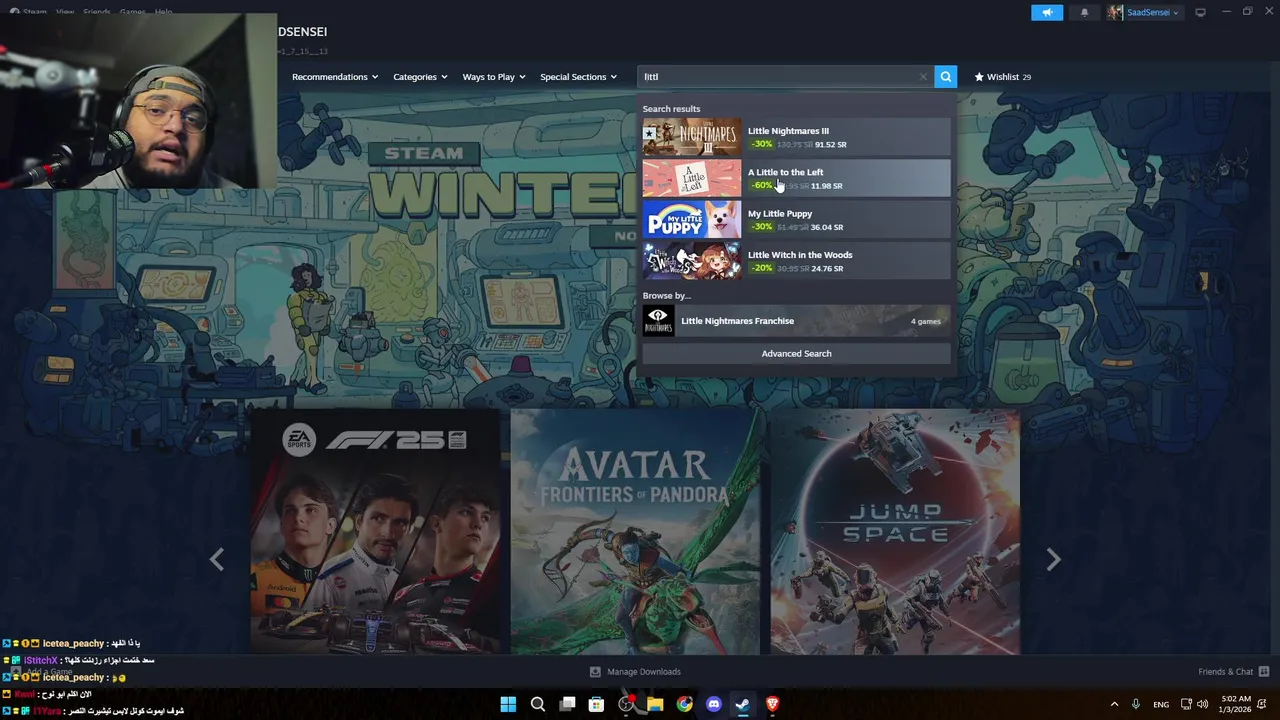Open Brave browser from the taskbar
Image resolution: width=1280 pixels, height=720 pixels.
(x=772, y=704)
